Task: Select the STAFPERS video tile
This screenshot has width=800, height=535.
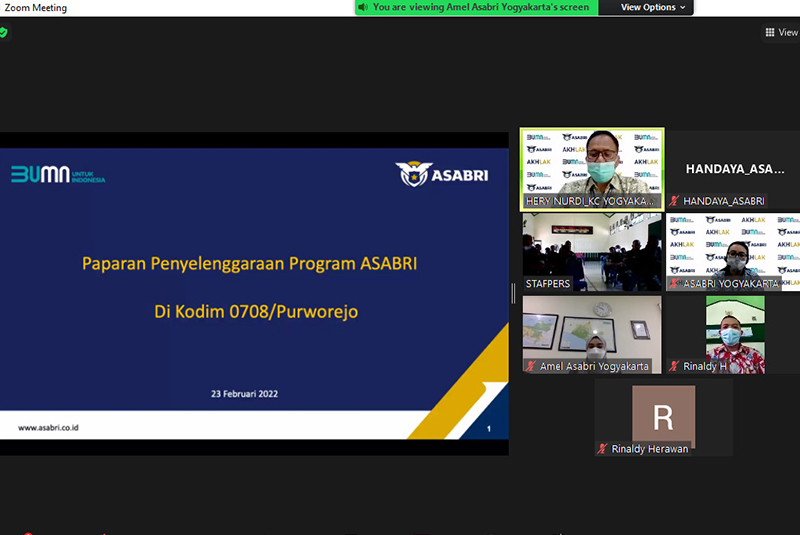Action: [x=592, y=252]
